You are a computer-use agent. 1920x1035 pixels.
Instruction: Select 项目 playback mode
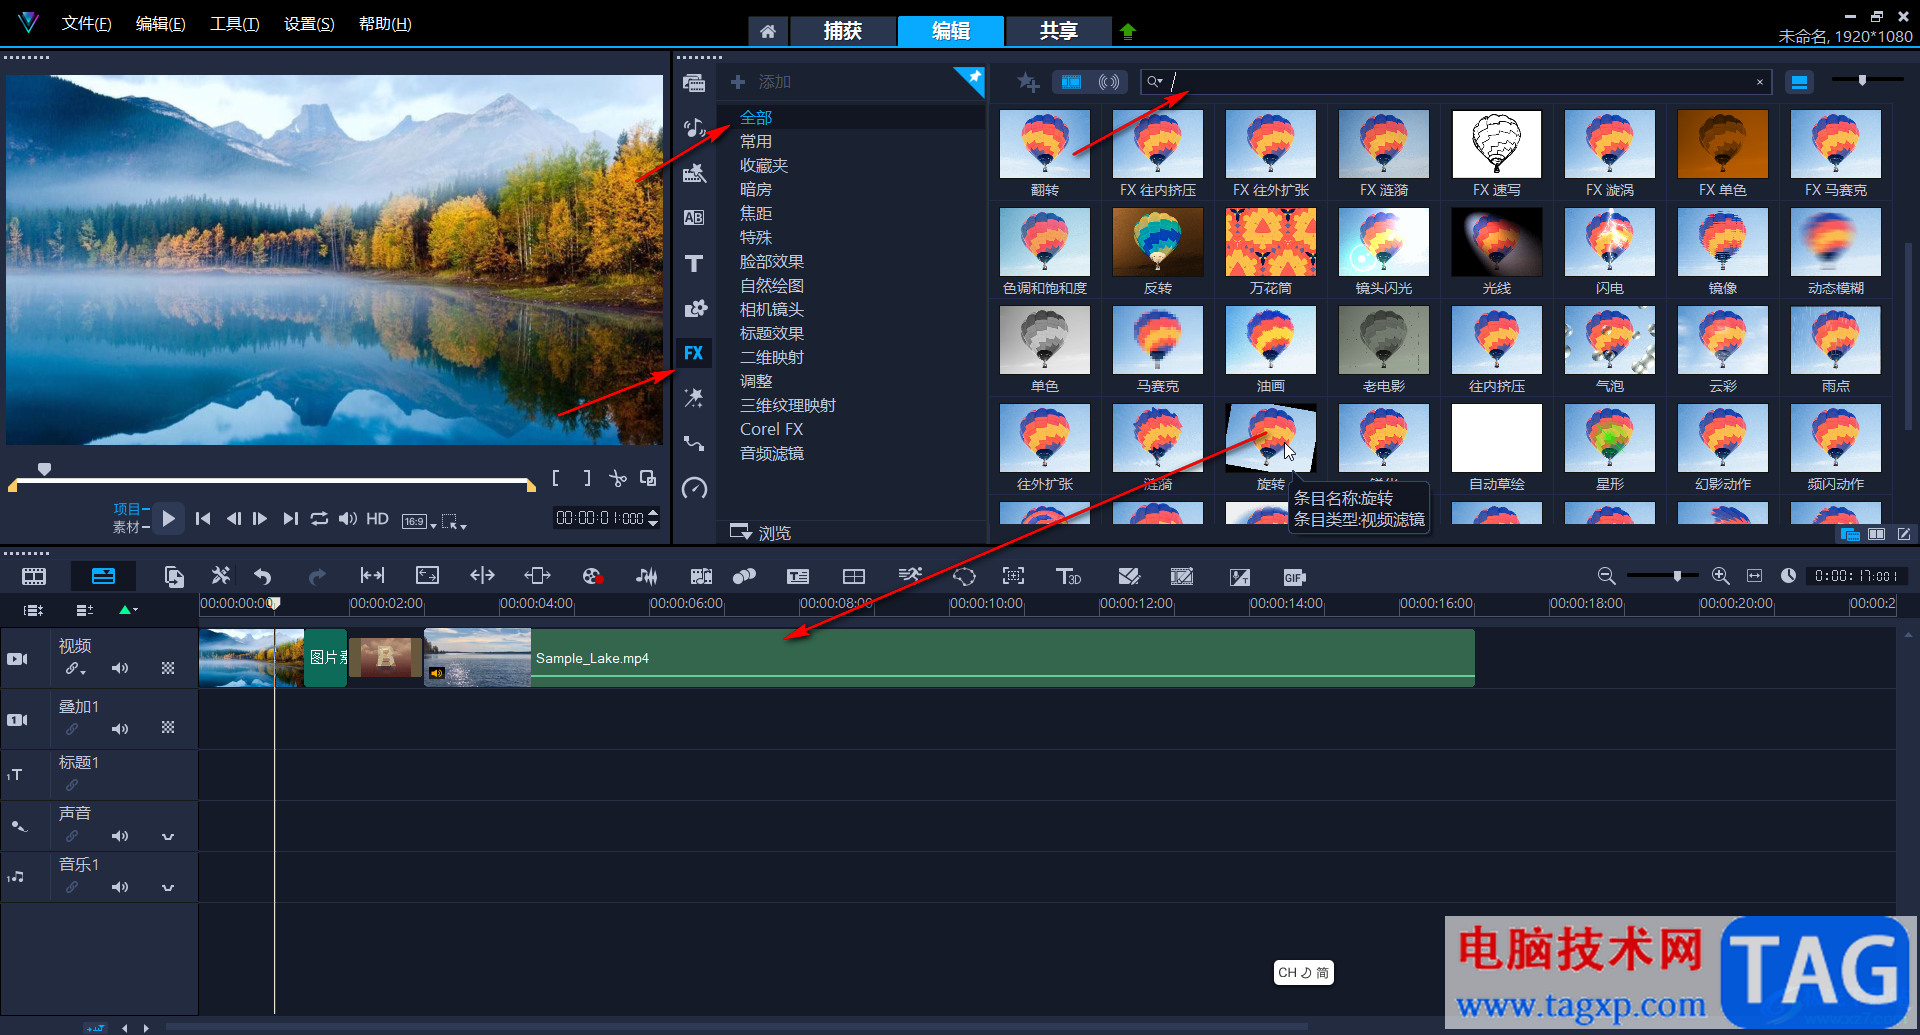[131, 509]
